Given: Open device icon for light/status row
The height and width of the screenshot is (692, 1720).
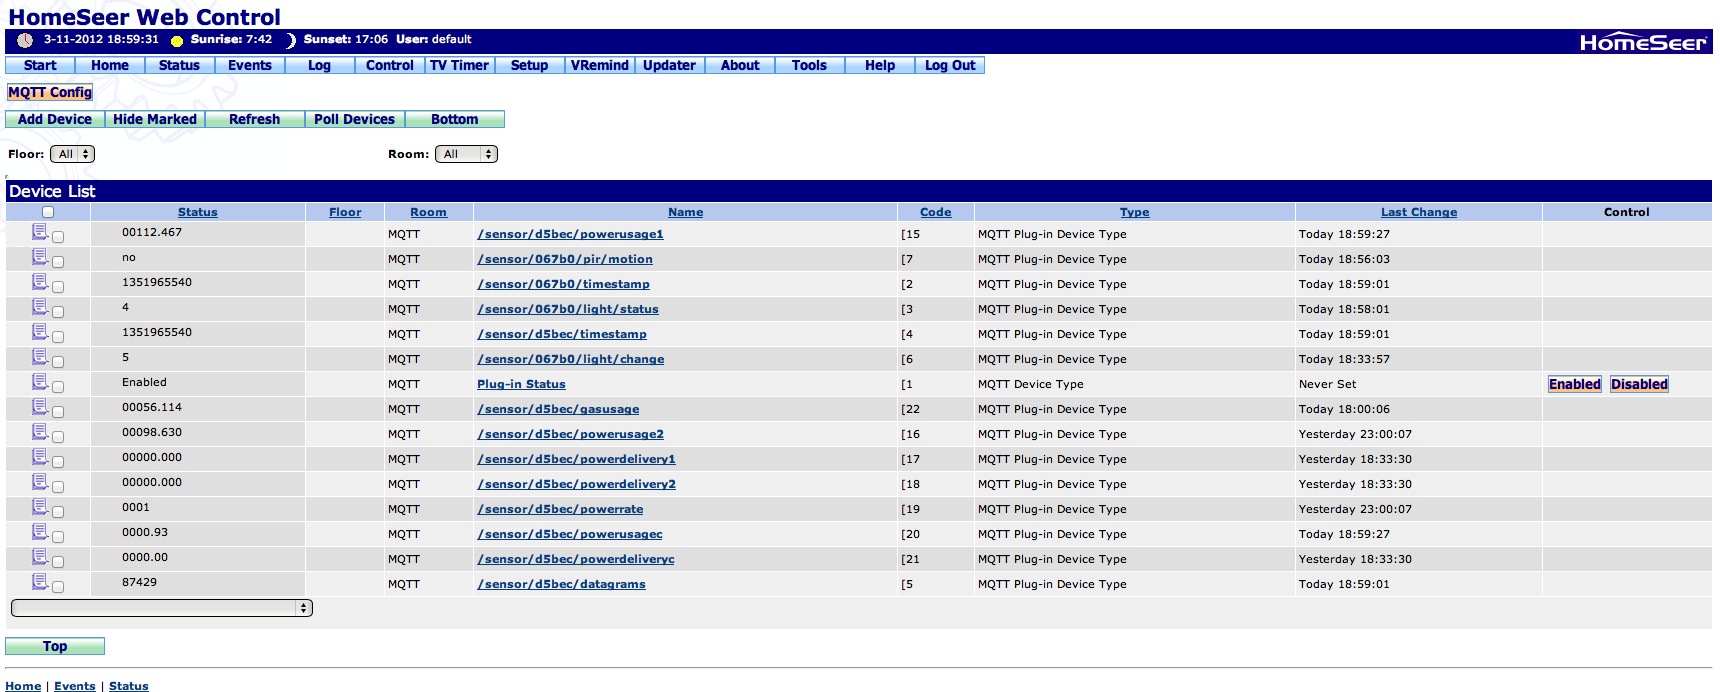Looking at the screenshot, I should 40,307.
